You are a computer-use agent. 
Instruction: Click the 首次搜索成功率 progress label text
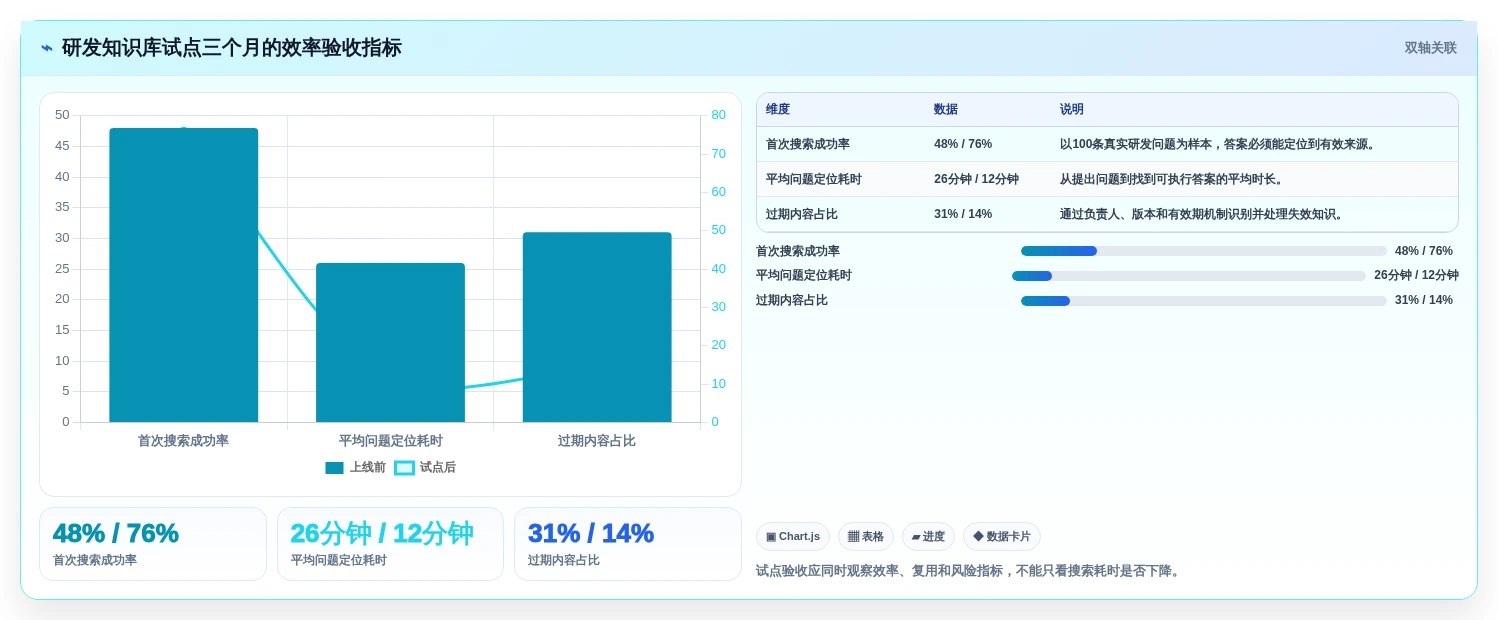798,251
